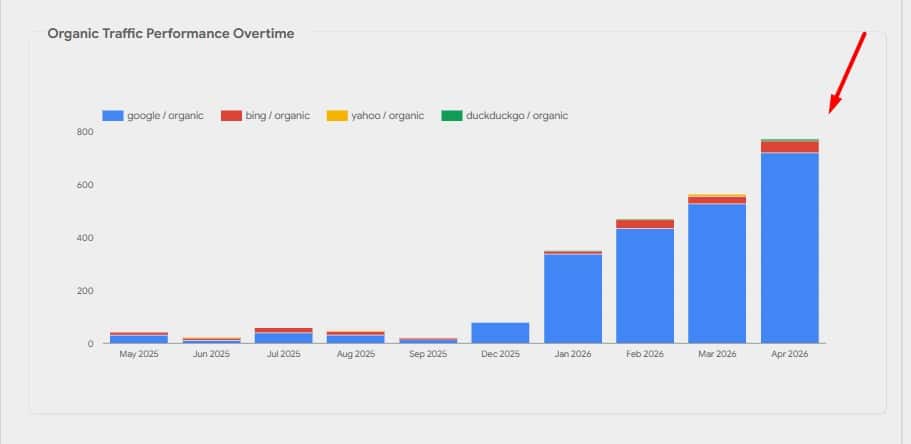This screenshot has height=444, width=911.
Task: Click the red bing segment of Feb 2026
Action: 645,224
